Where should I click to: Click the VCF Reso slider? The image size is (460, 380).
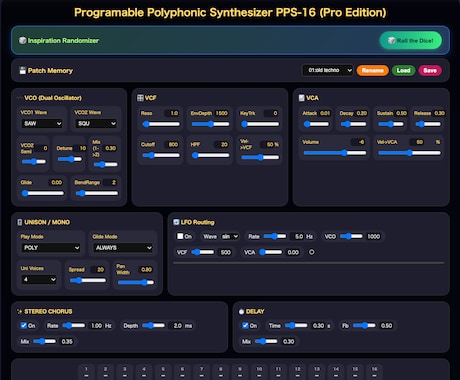(x=161, y=124)
